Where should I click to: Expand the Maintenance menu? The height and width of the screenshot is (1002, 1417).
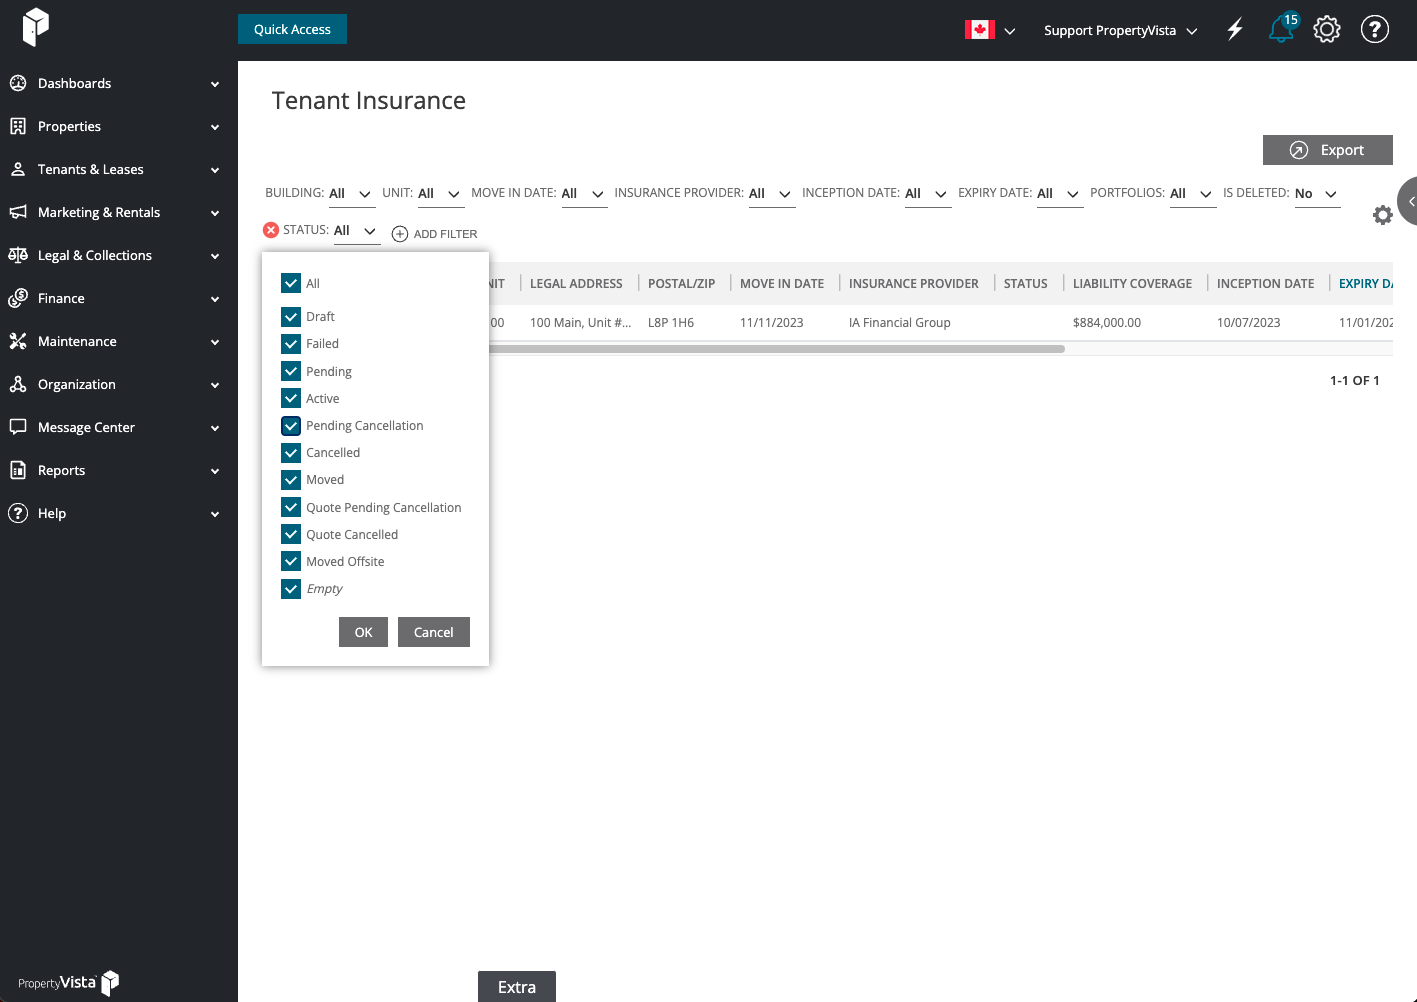click(215, 342)
